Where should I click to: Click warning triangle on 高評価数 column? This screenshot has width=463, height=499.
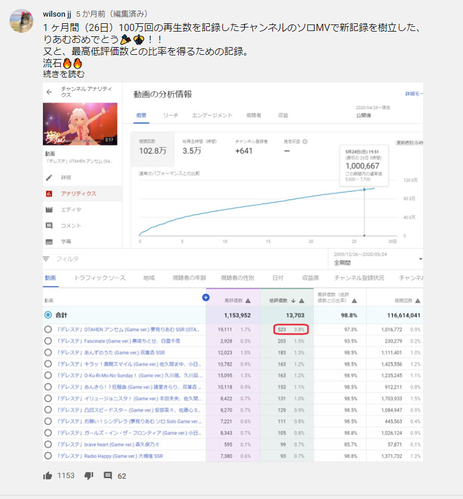248,301
